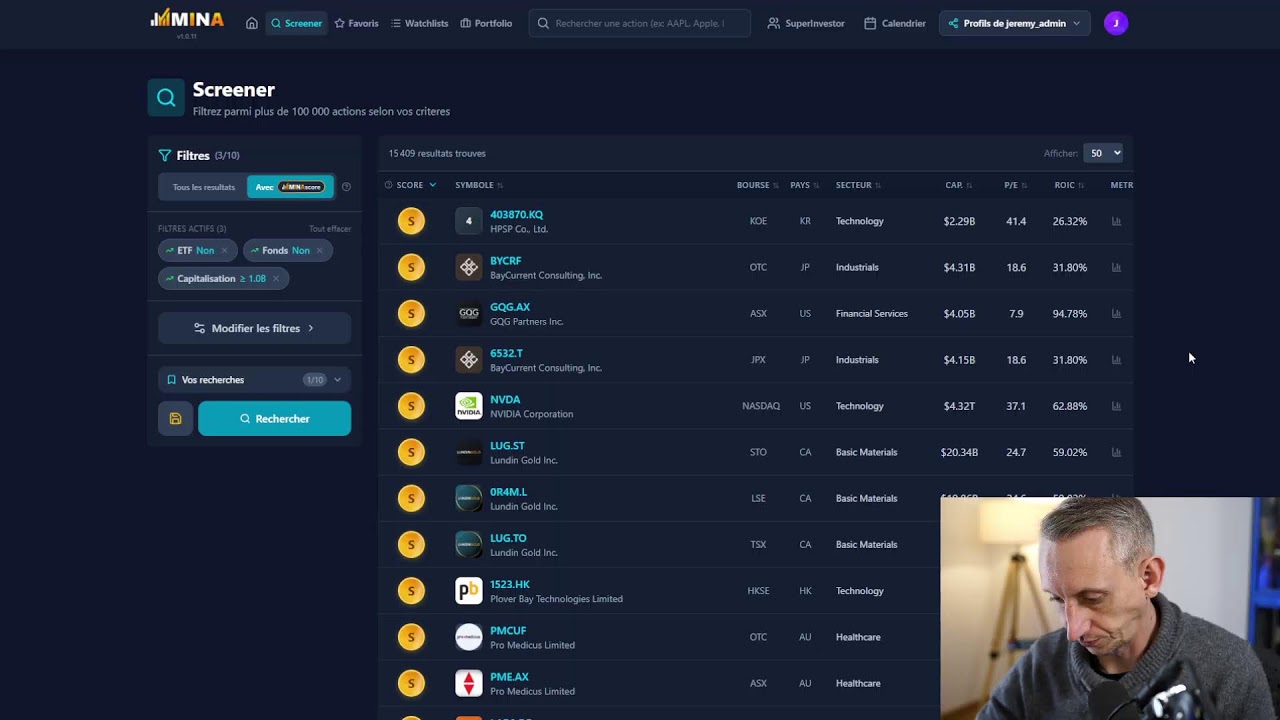Open the Afficher 50 results dropdown
The image size is (1280, 720).
1104,153
